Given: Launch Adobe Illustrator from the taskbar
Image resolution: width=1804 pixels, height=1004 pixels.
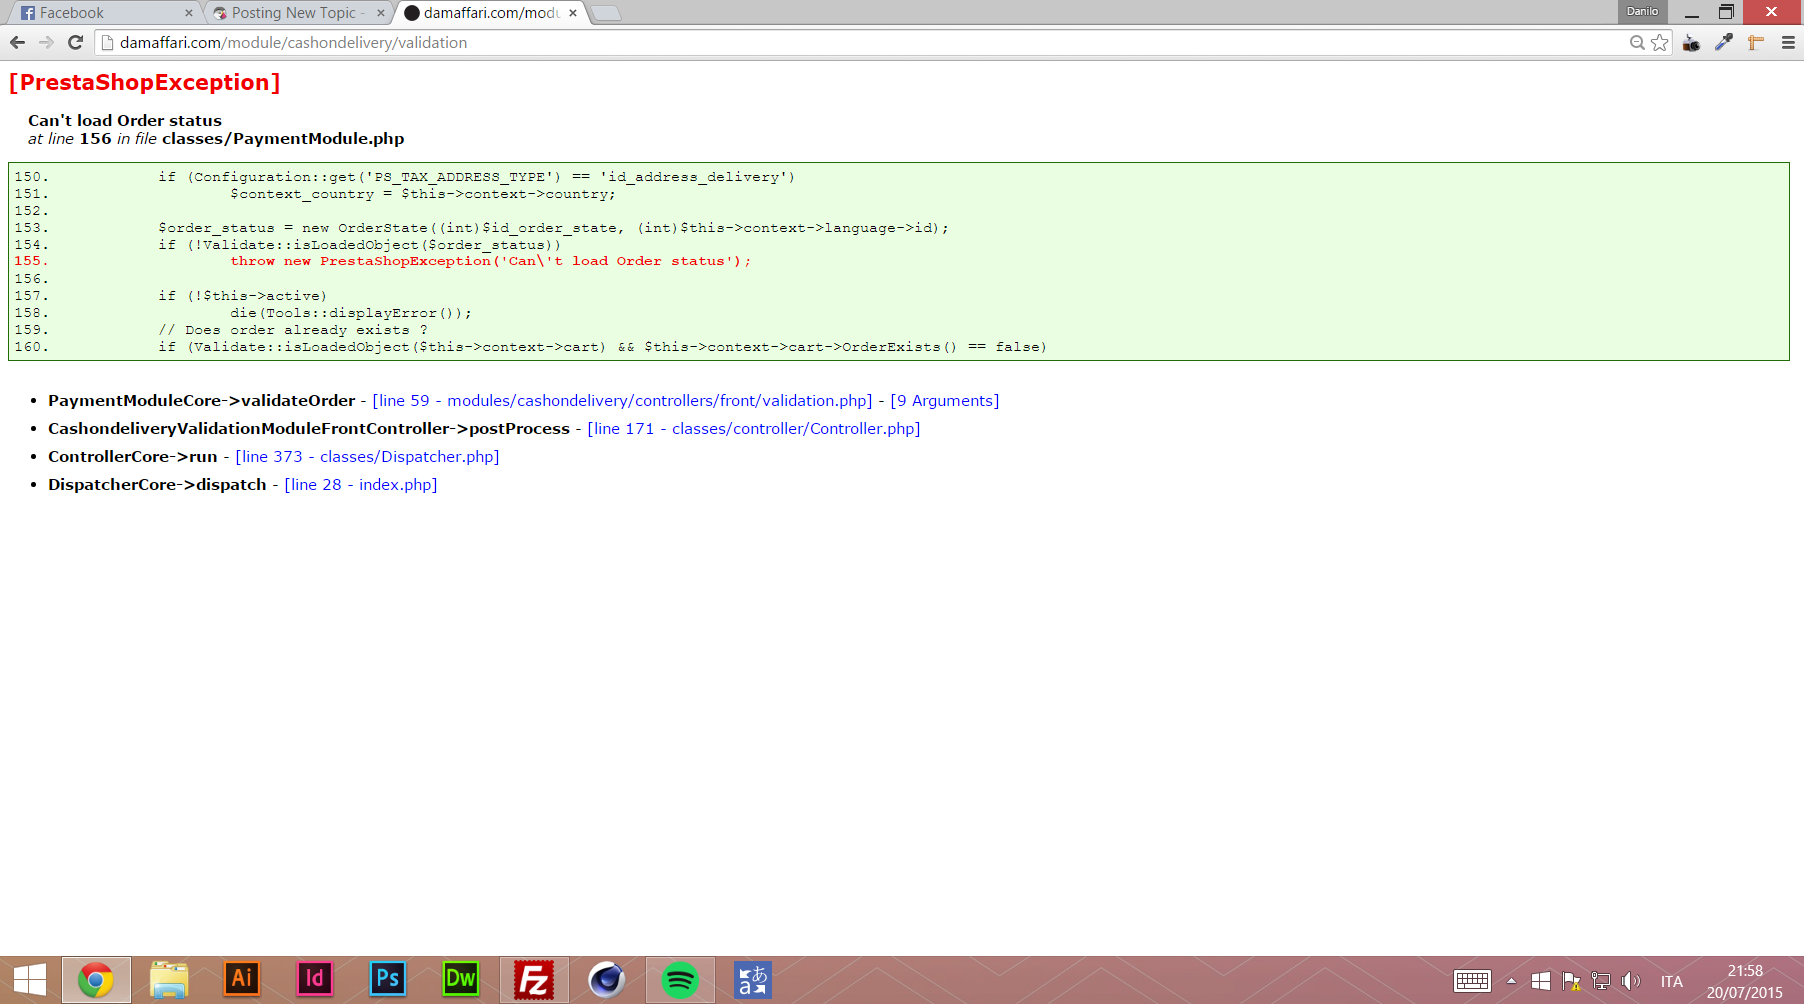Looking at the screenshot, I should (x=242, y=980).
